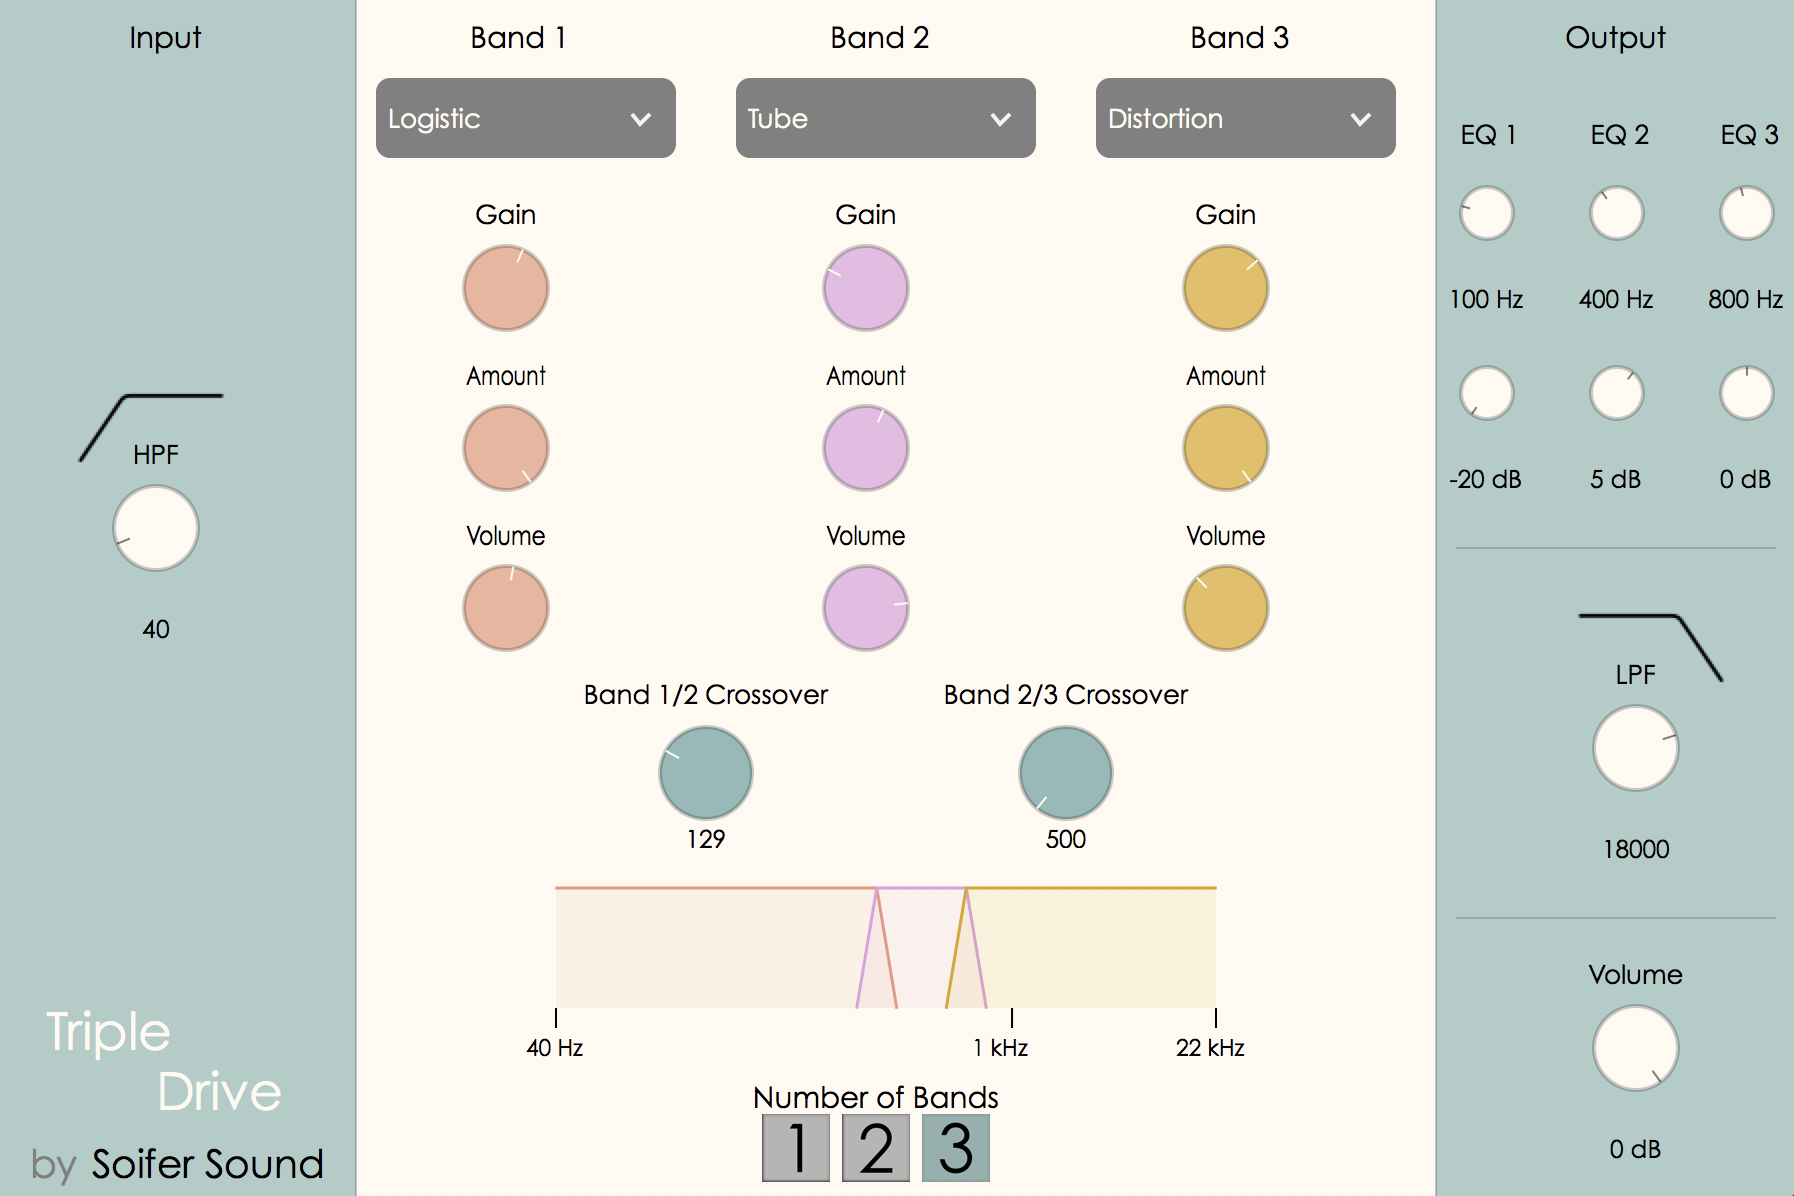Click the EQ 2 gain knob showing 5 dB
1794x1196 pixels.
(x=1617, y=393)
